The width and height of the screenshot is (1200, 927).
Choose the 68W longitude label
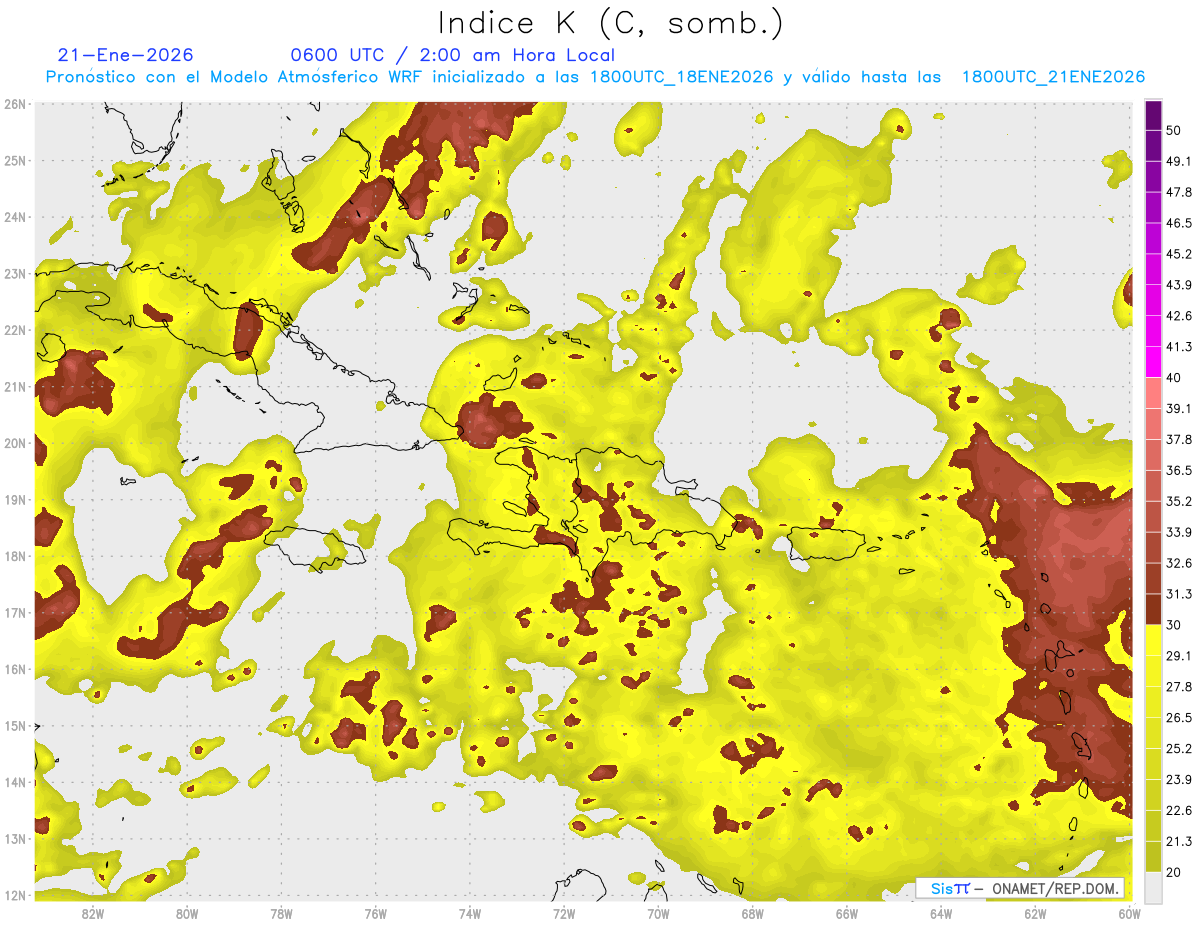752,914
